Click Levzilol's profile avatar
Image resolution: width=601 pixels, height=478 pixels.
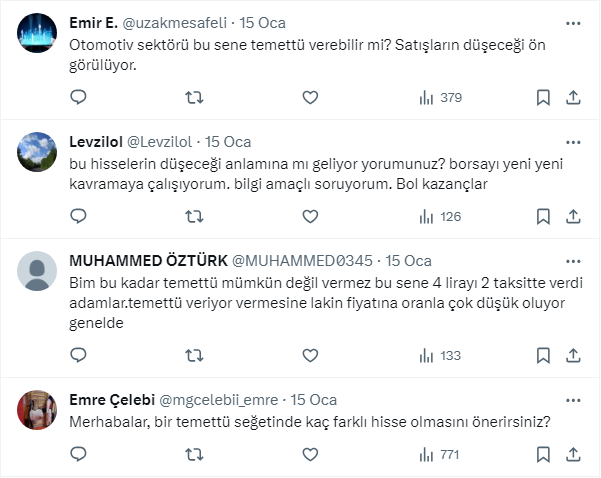tap(38, 153)
